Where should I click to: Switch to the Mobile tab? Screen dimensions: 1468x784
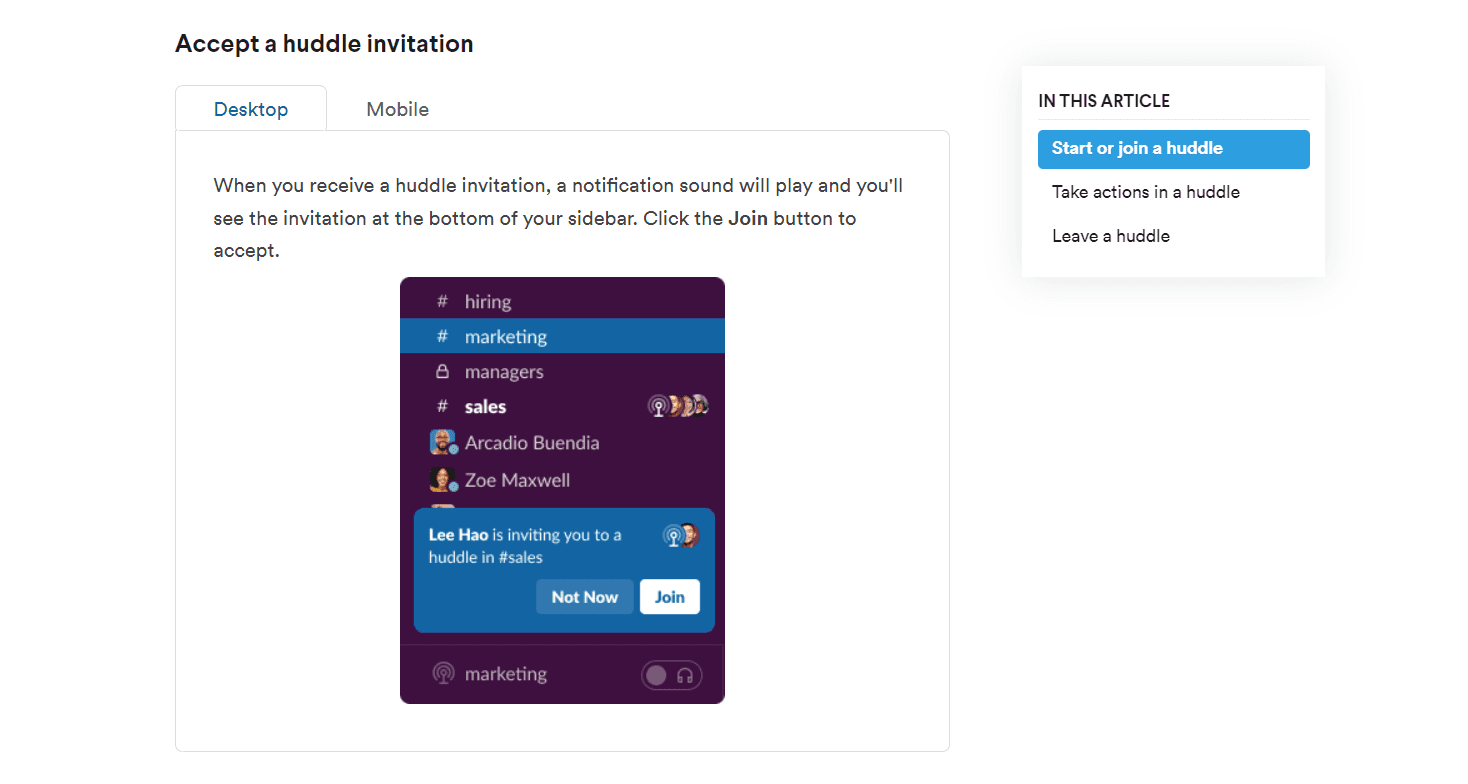397,109
